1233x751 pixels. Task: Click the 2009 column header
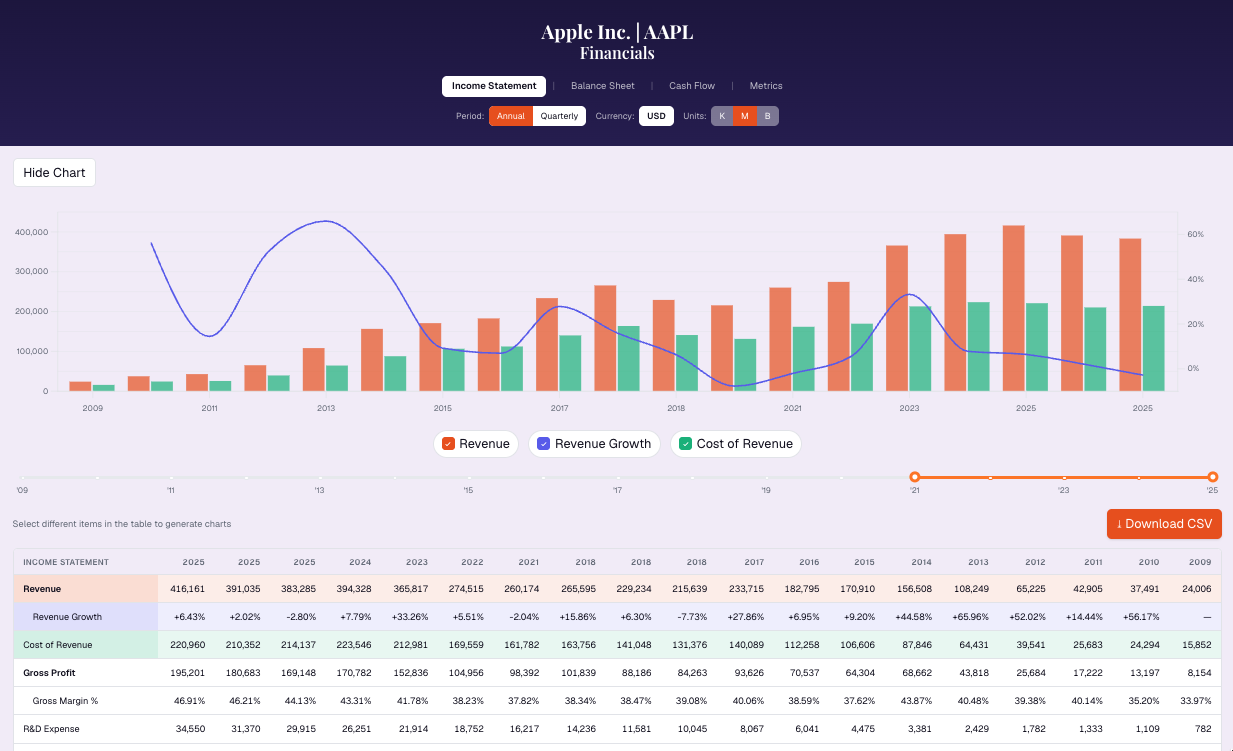[1200, 562]
